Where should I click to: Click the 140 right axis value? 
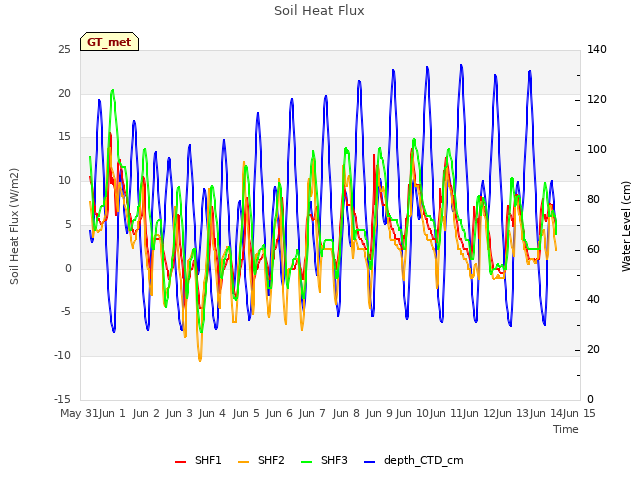[597, 49]
